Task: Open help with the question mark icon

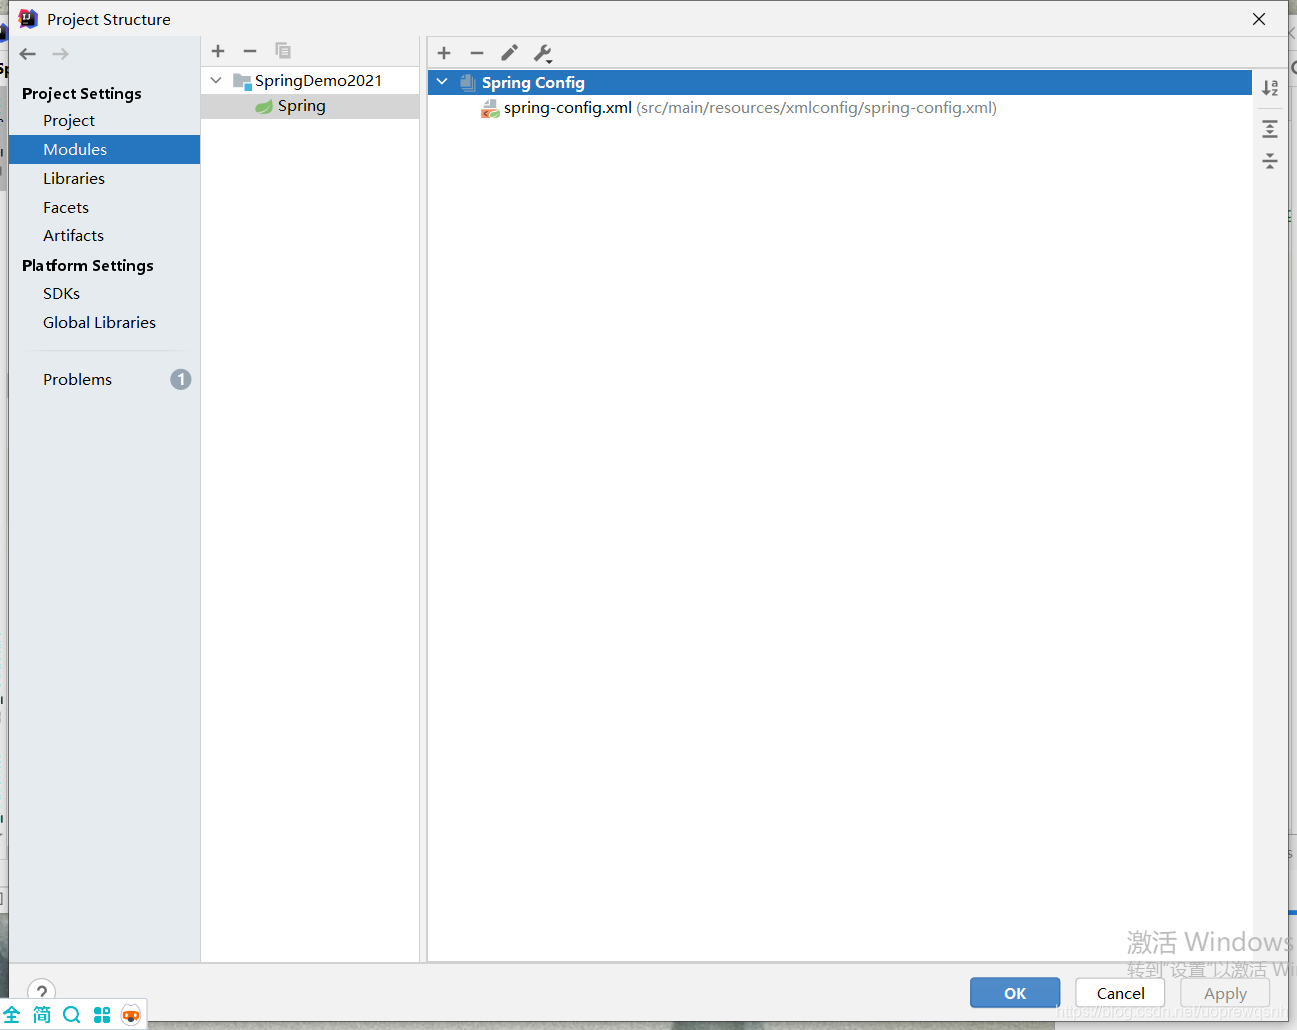Action: [41, 991]
